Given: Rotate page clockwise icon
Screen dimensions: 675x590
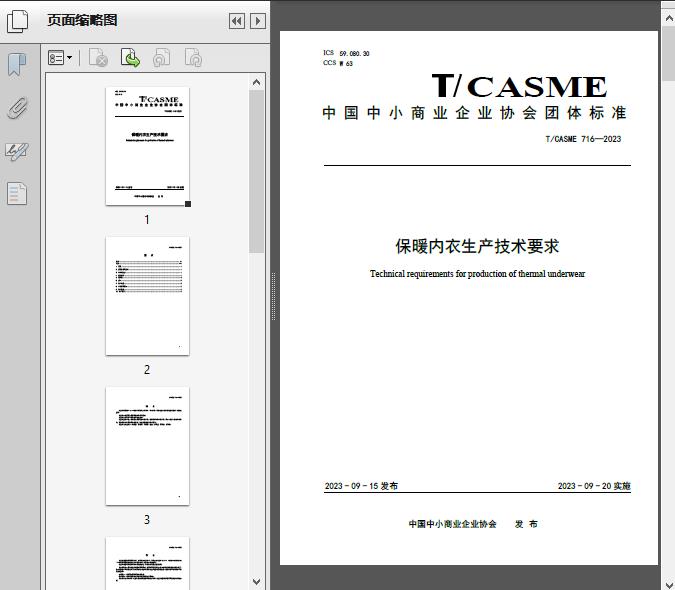Looking at the screenshot, I should coord(193,59).
